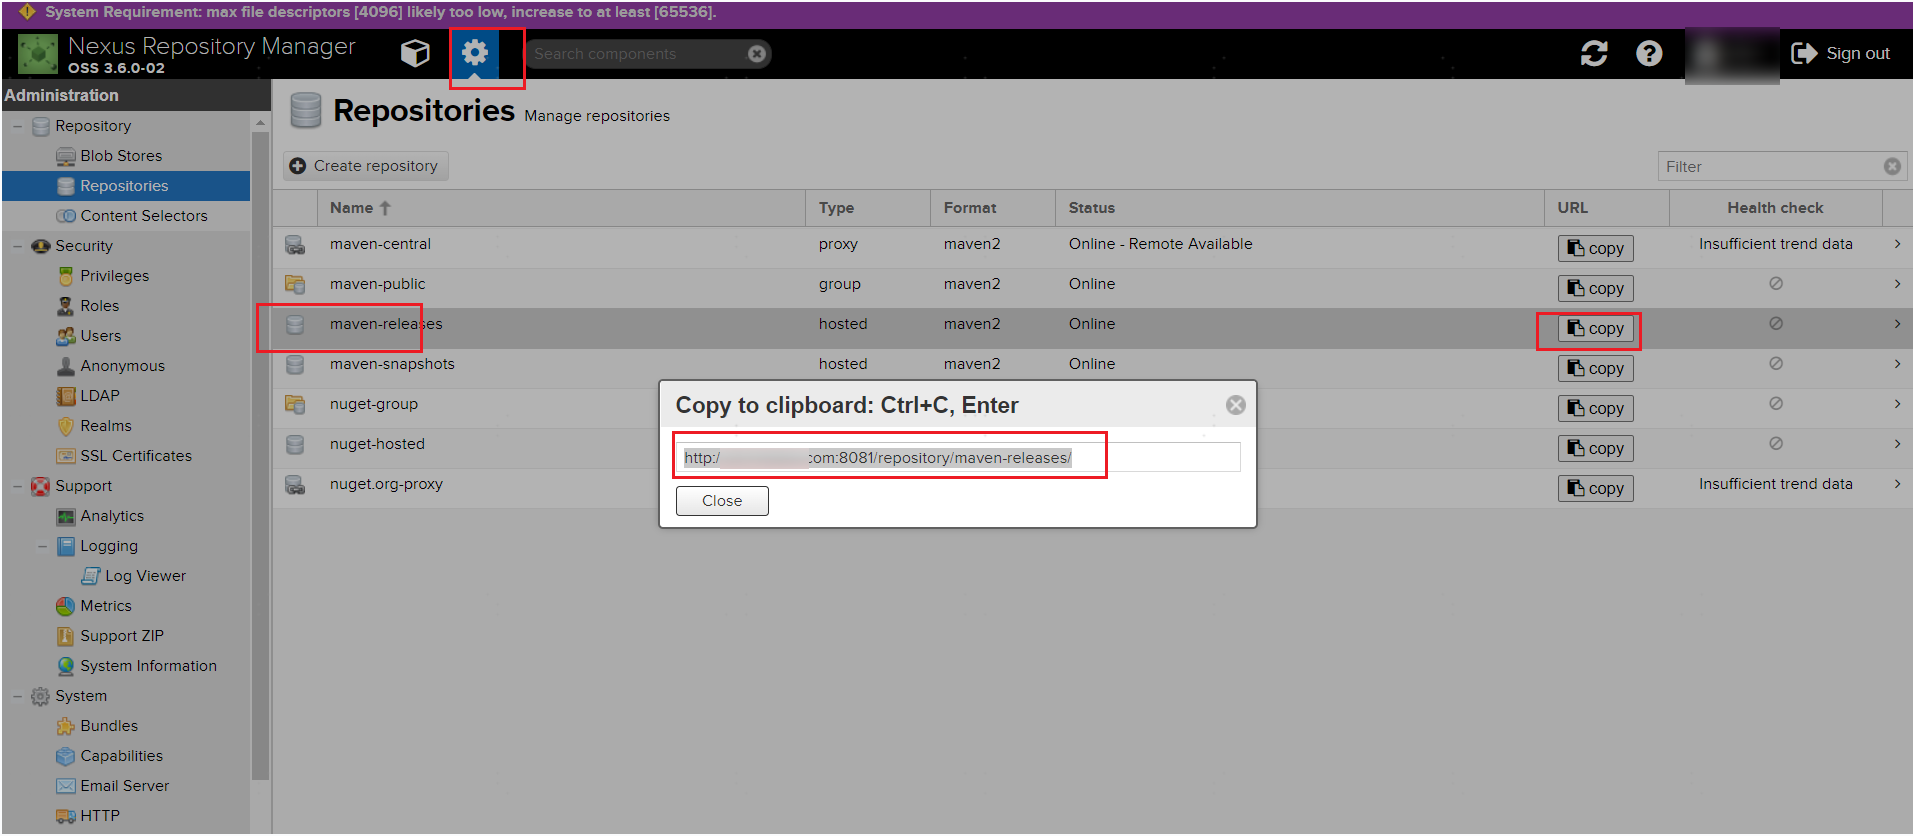Click the sidebar vertical scrollbar
The width and height of the screenshot is (1913, 836).
click(260, 455)
